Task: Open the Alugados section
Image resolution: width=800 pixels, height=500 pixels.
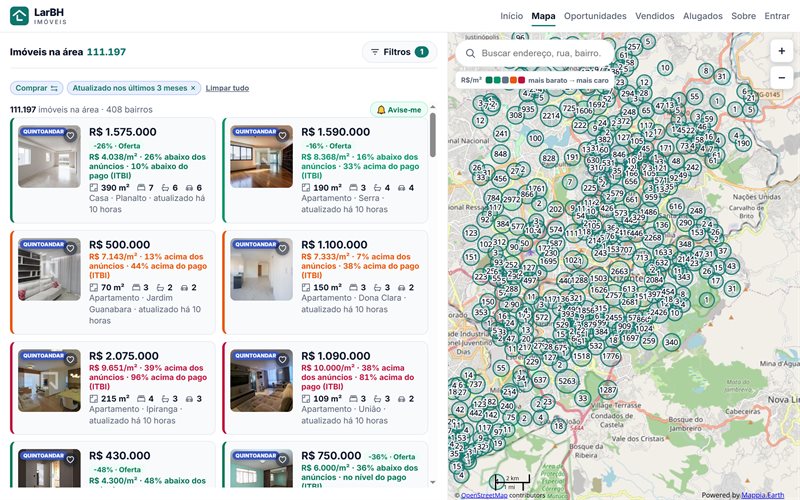Action: tap(703, 16)
